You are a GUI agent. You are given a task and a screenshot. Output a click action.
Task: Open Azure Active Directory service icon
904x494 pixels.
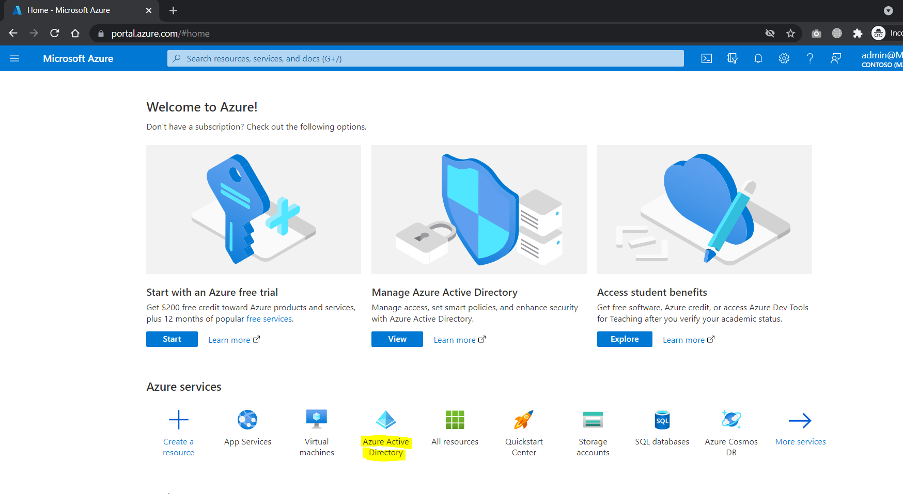[x=386, y=419]
